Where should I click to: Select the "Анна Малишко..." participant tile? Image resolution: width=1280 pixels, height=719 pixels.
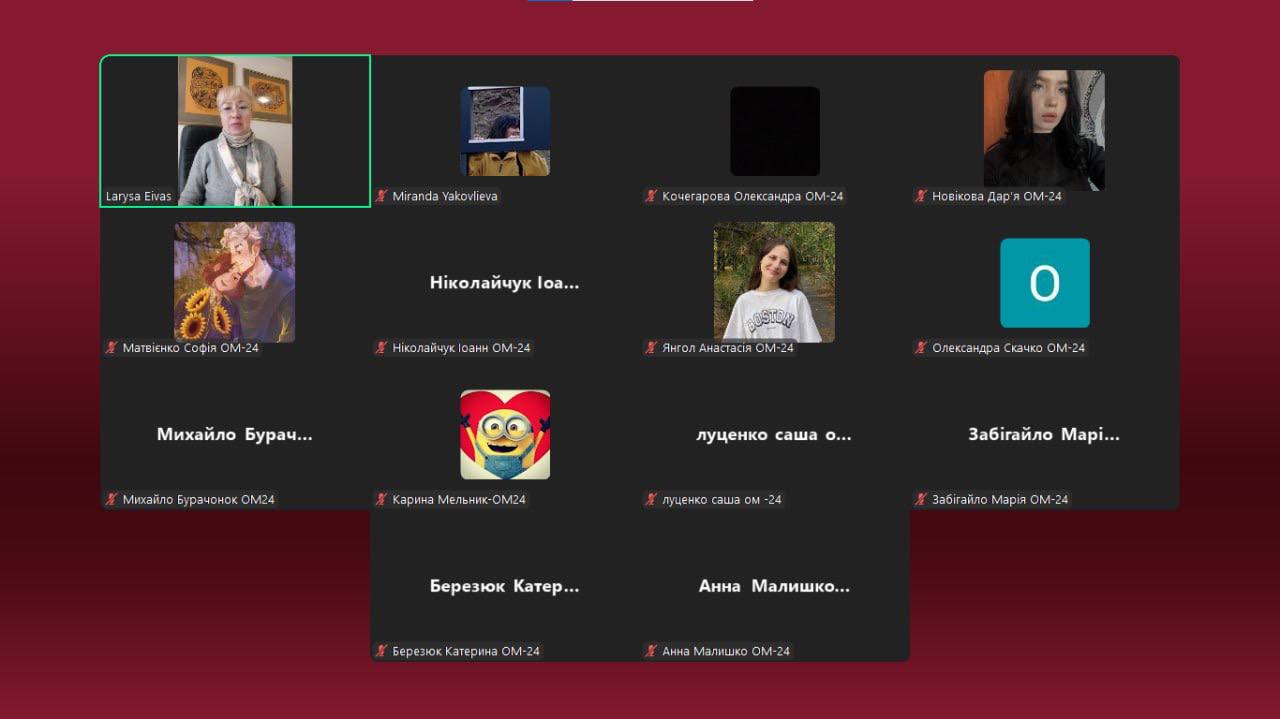pos(775,586)
